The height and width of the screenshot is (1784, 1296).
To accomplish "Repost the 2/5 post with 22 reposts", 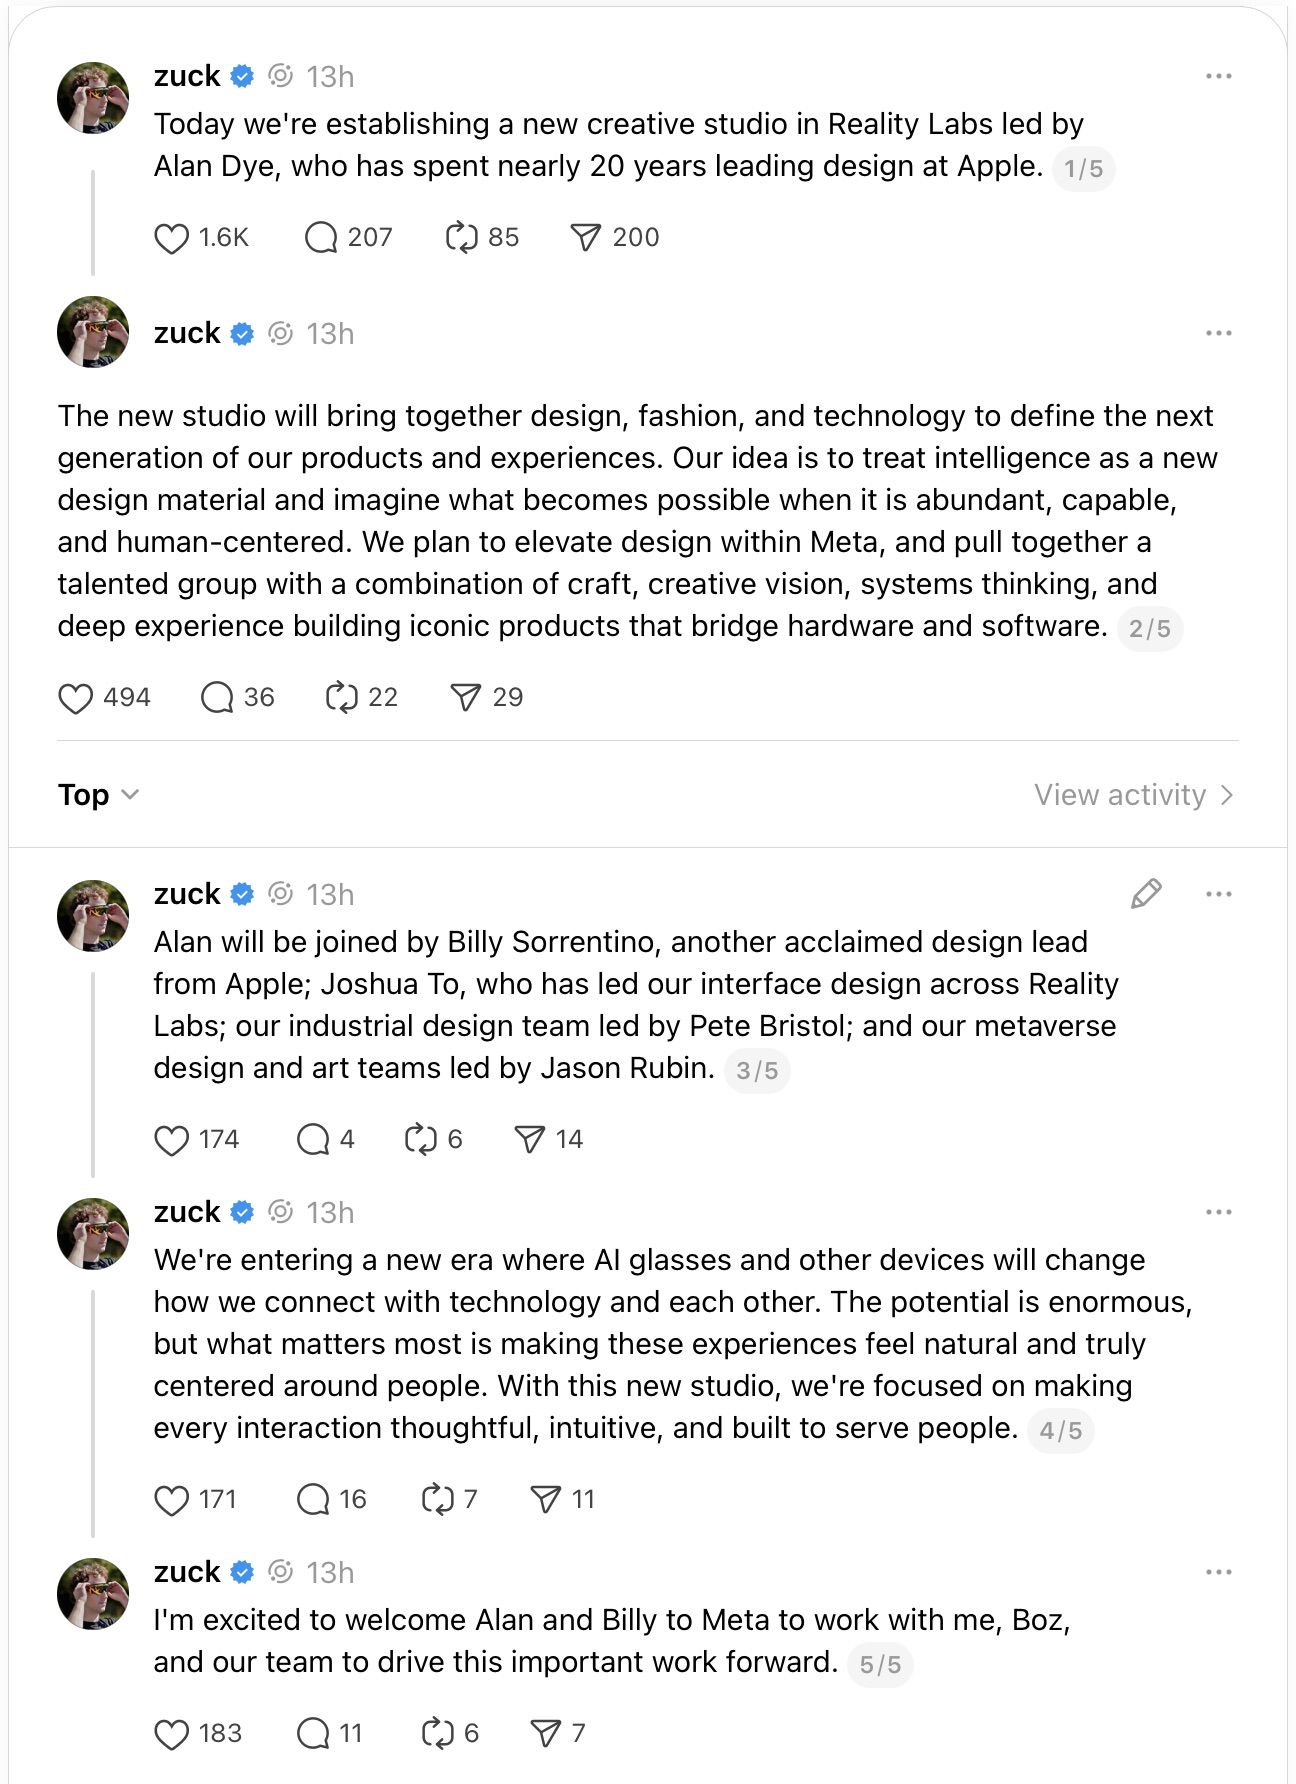I will pyautogui.click(x=341, y=698).
